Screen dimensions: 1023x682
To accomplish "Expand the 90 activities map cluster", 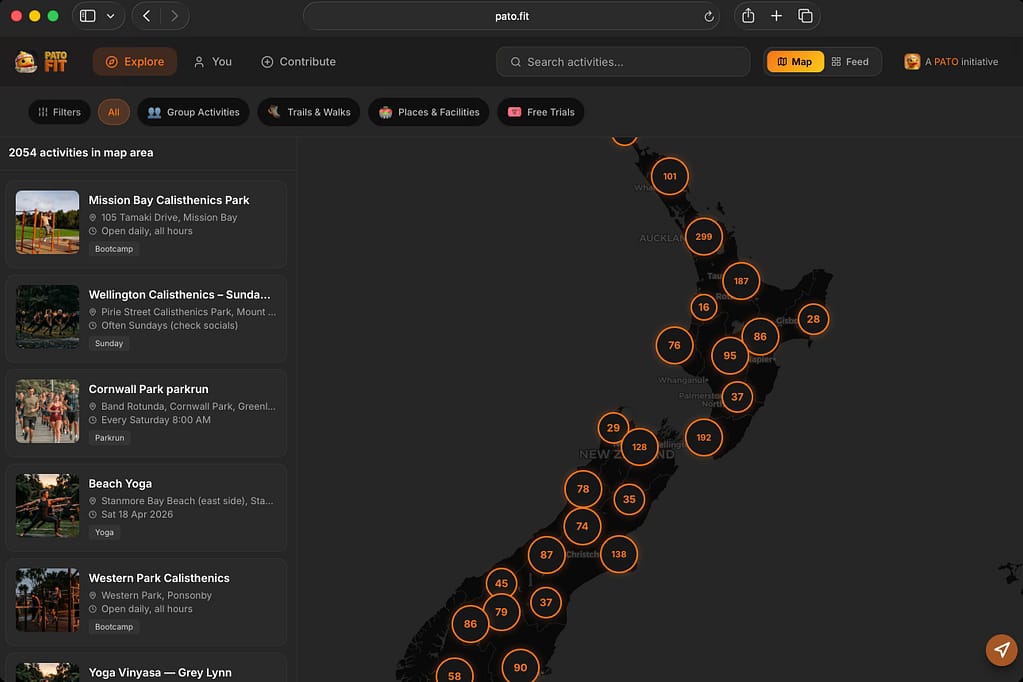I will point(521,668).
